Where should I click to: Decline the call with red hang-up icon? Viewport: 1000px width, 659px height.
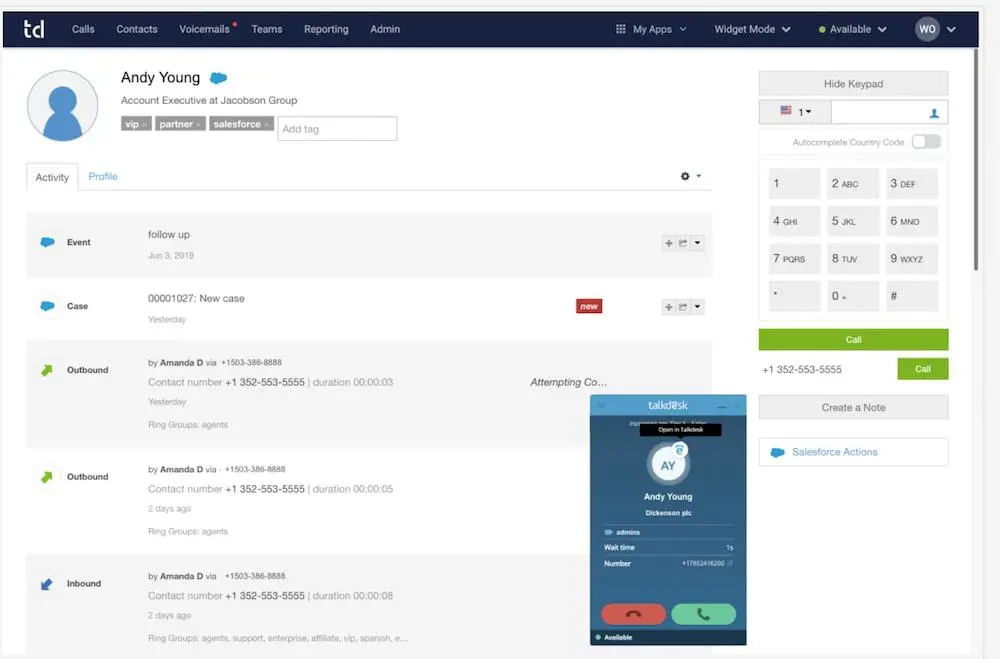(x=632, y=613)
